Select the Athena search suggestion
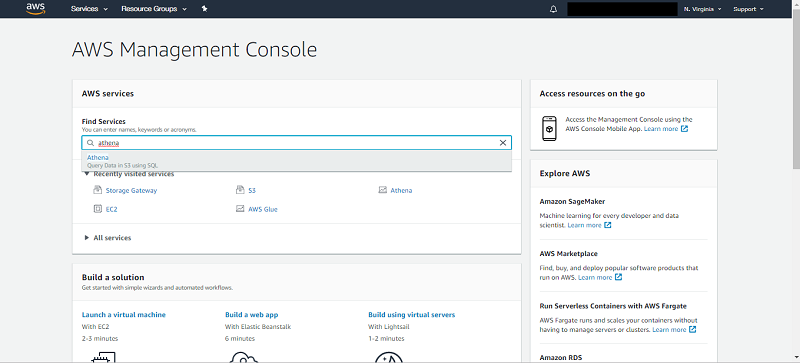Image resolution: width=800 pixels, height=363 pixels. 296,161
